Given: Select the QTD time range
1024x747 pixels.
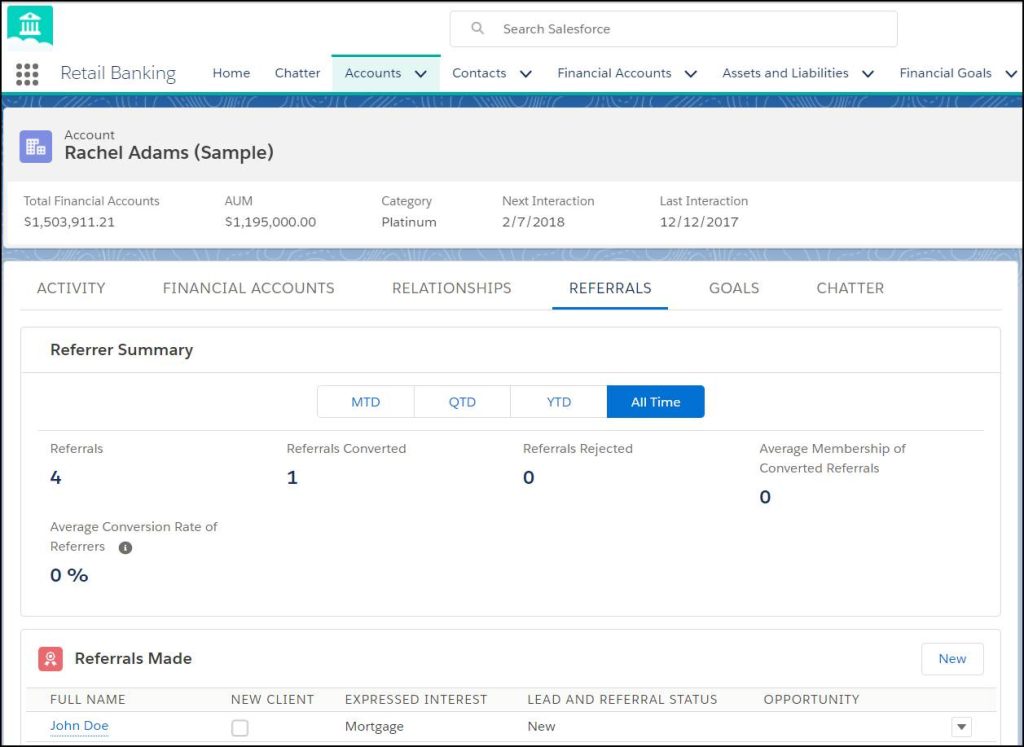Looking at the screenshot, I should tap(462, 402).
